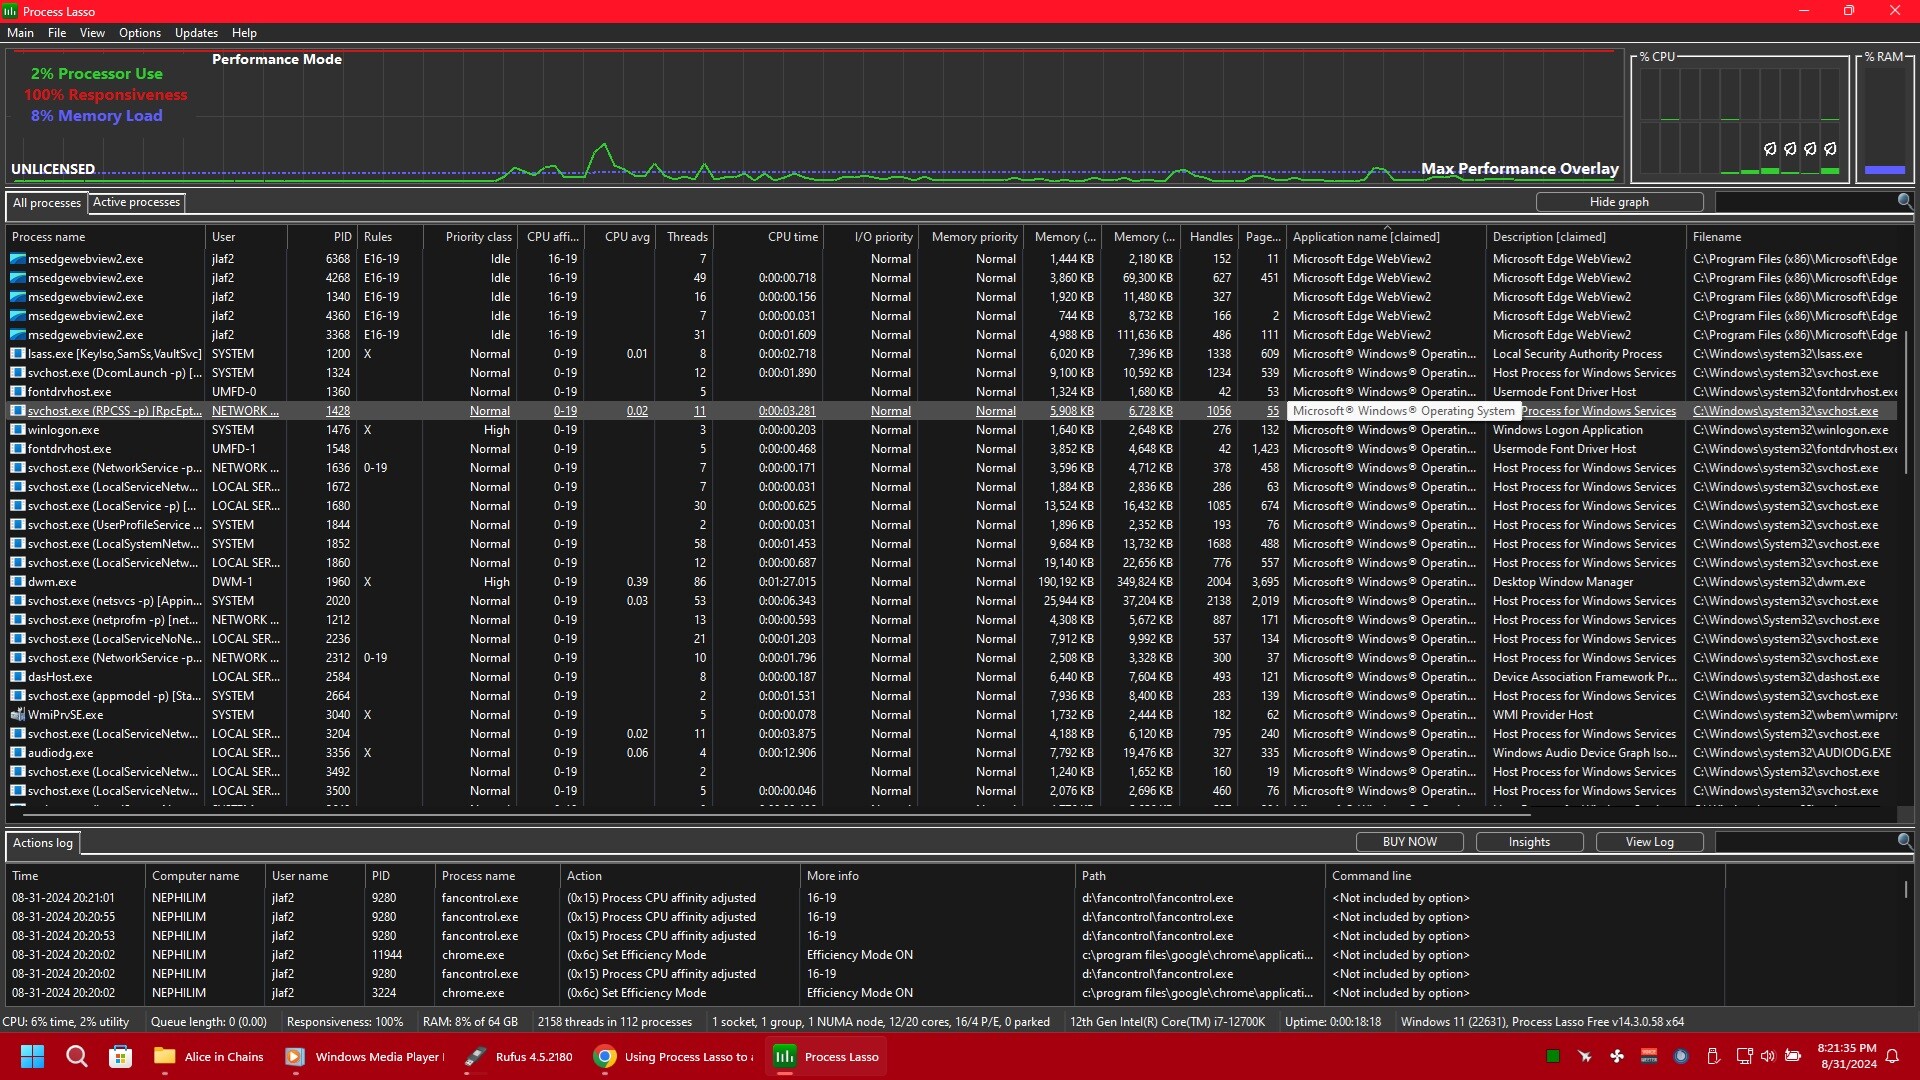Image resolution: width=1920 pixels, height=1080 pixels.
Task: Sort by the Process name column header
Action: (x=105, y=237)
